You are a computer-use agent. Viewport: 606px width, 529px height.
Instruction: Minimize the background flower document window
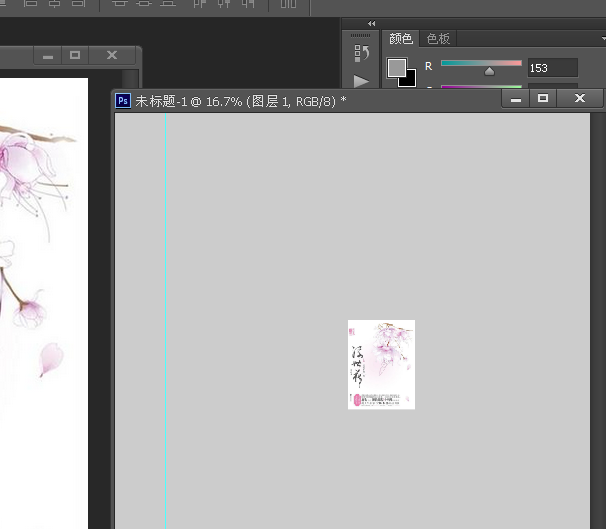pos(48,56)
